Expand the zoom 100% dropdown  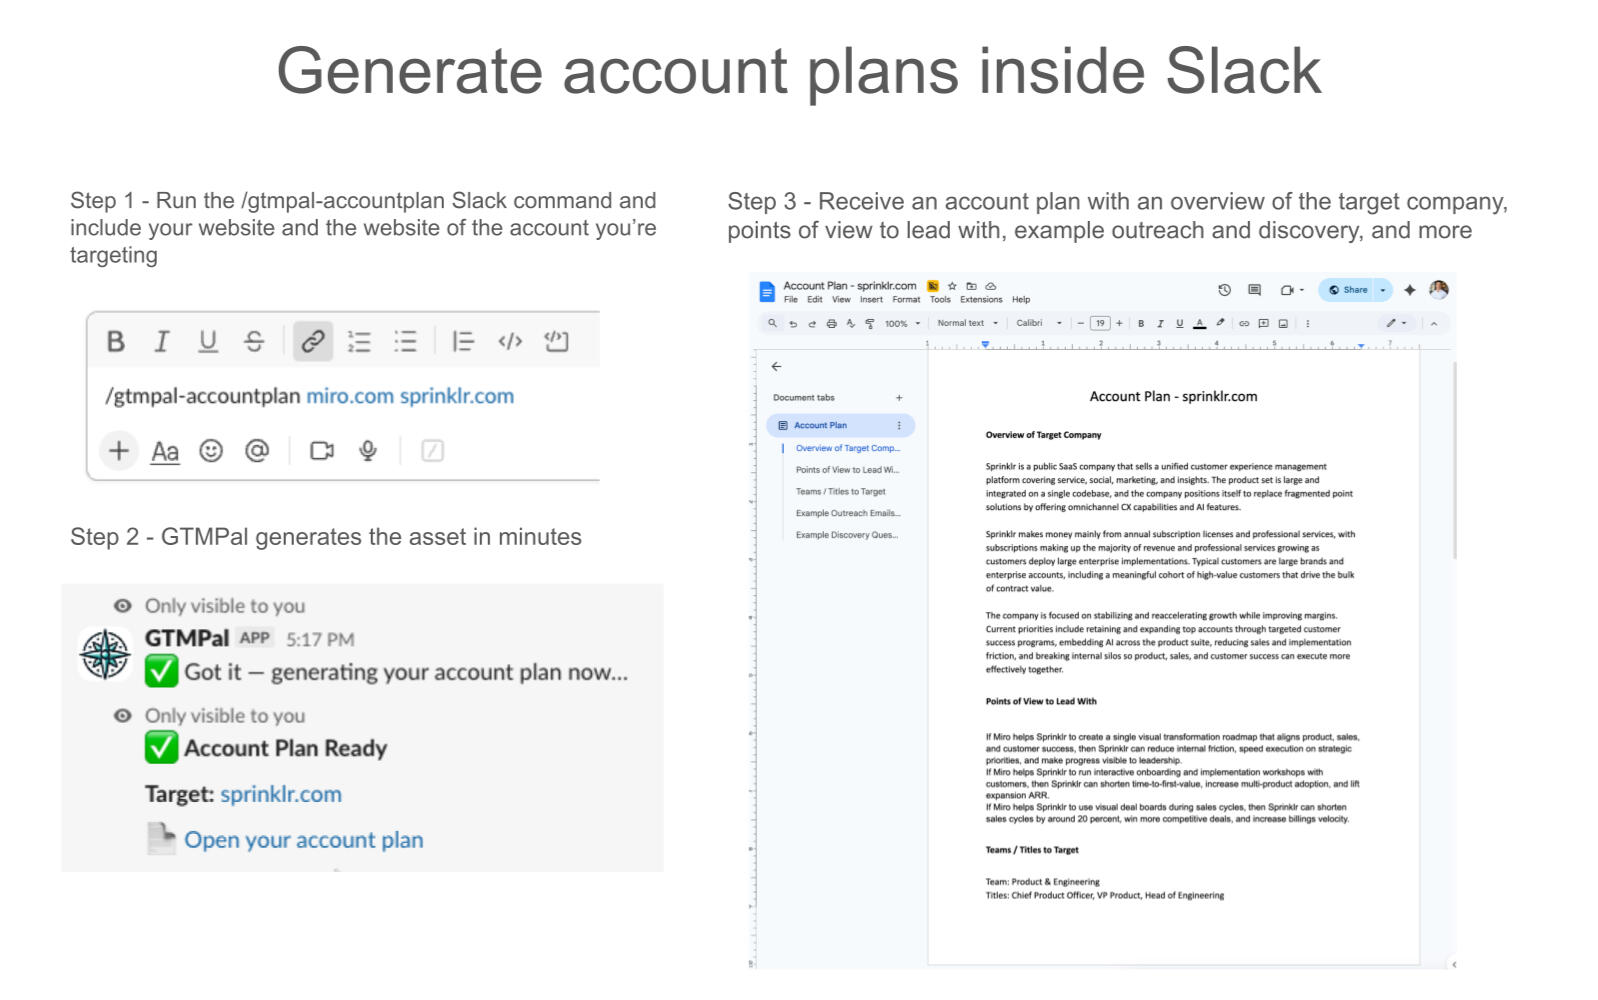901,323
